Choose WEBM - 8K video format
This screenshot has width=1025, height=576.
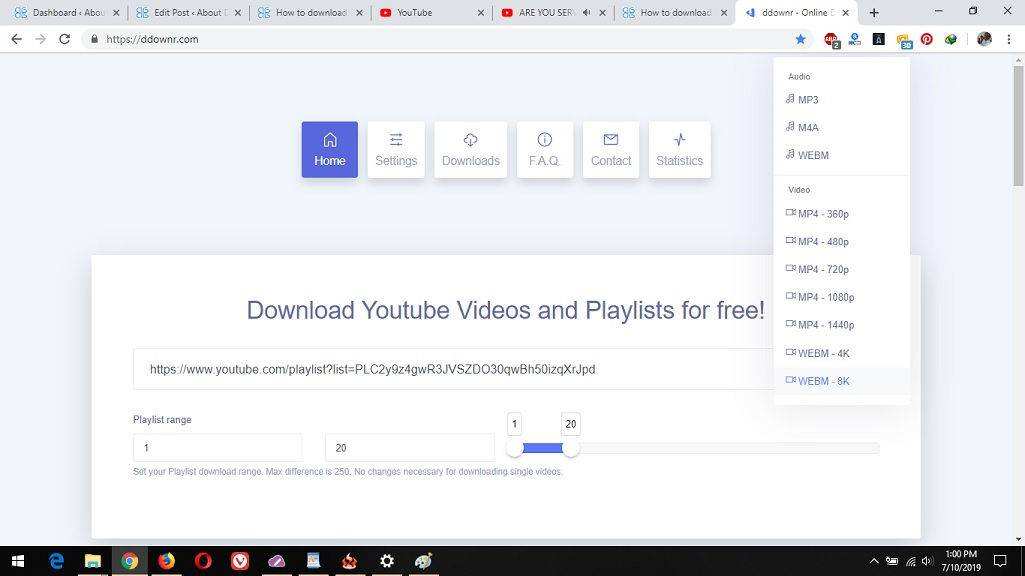click(x=841, y=381)
